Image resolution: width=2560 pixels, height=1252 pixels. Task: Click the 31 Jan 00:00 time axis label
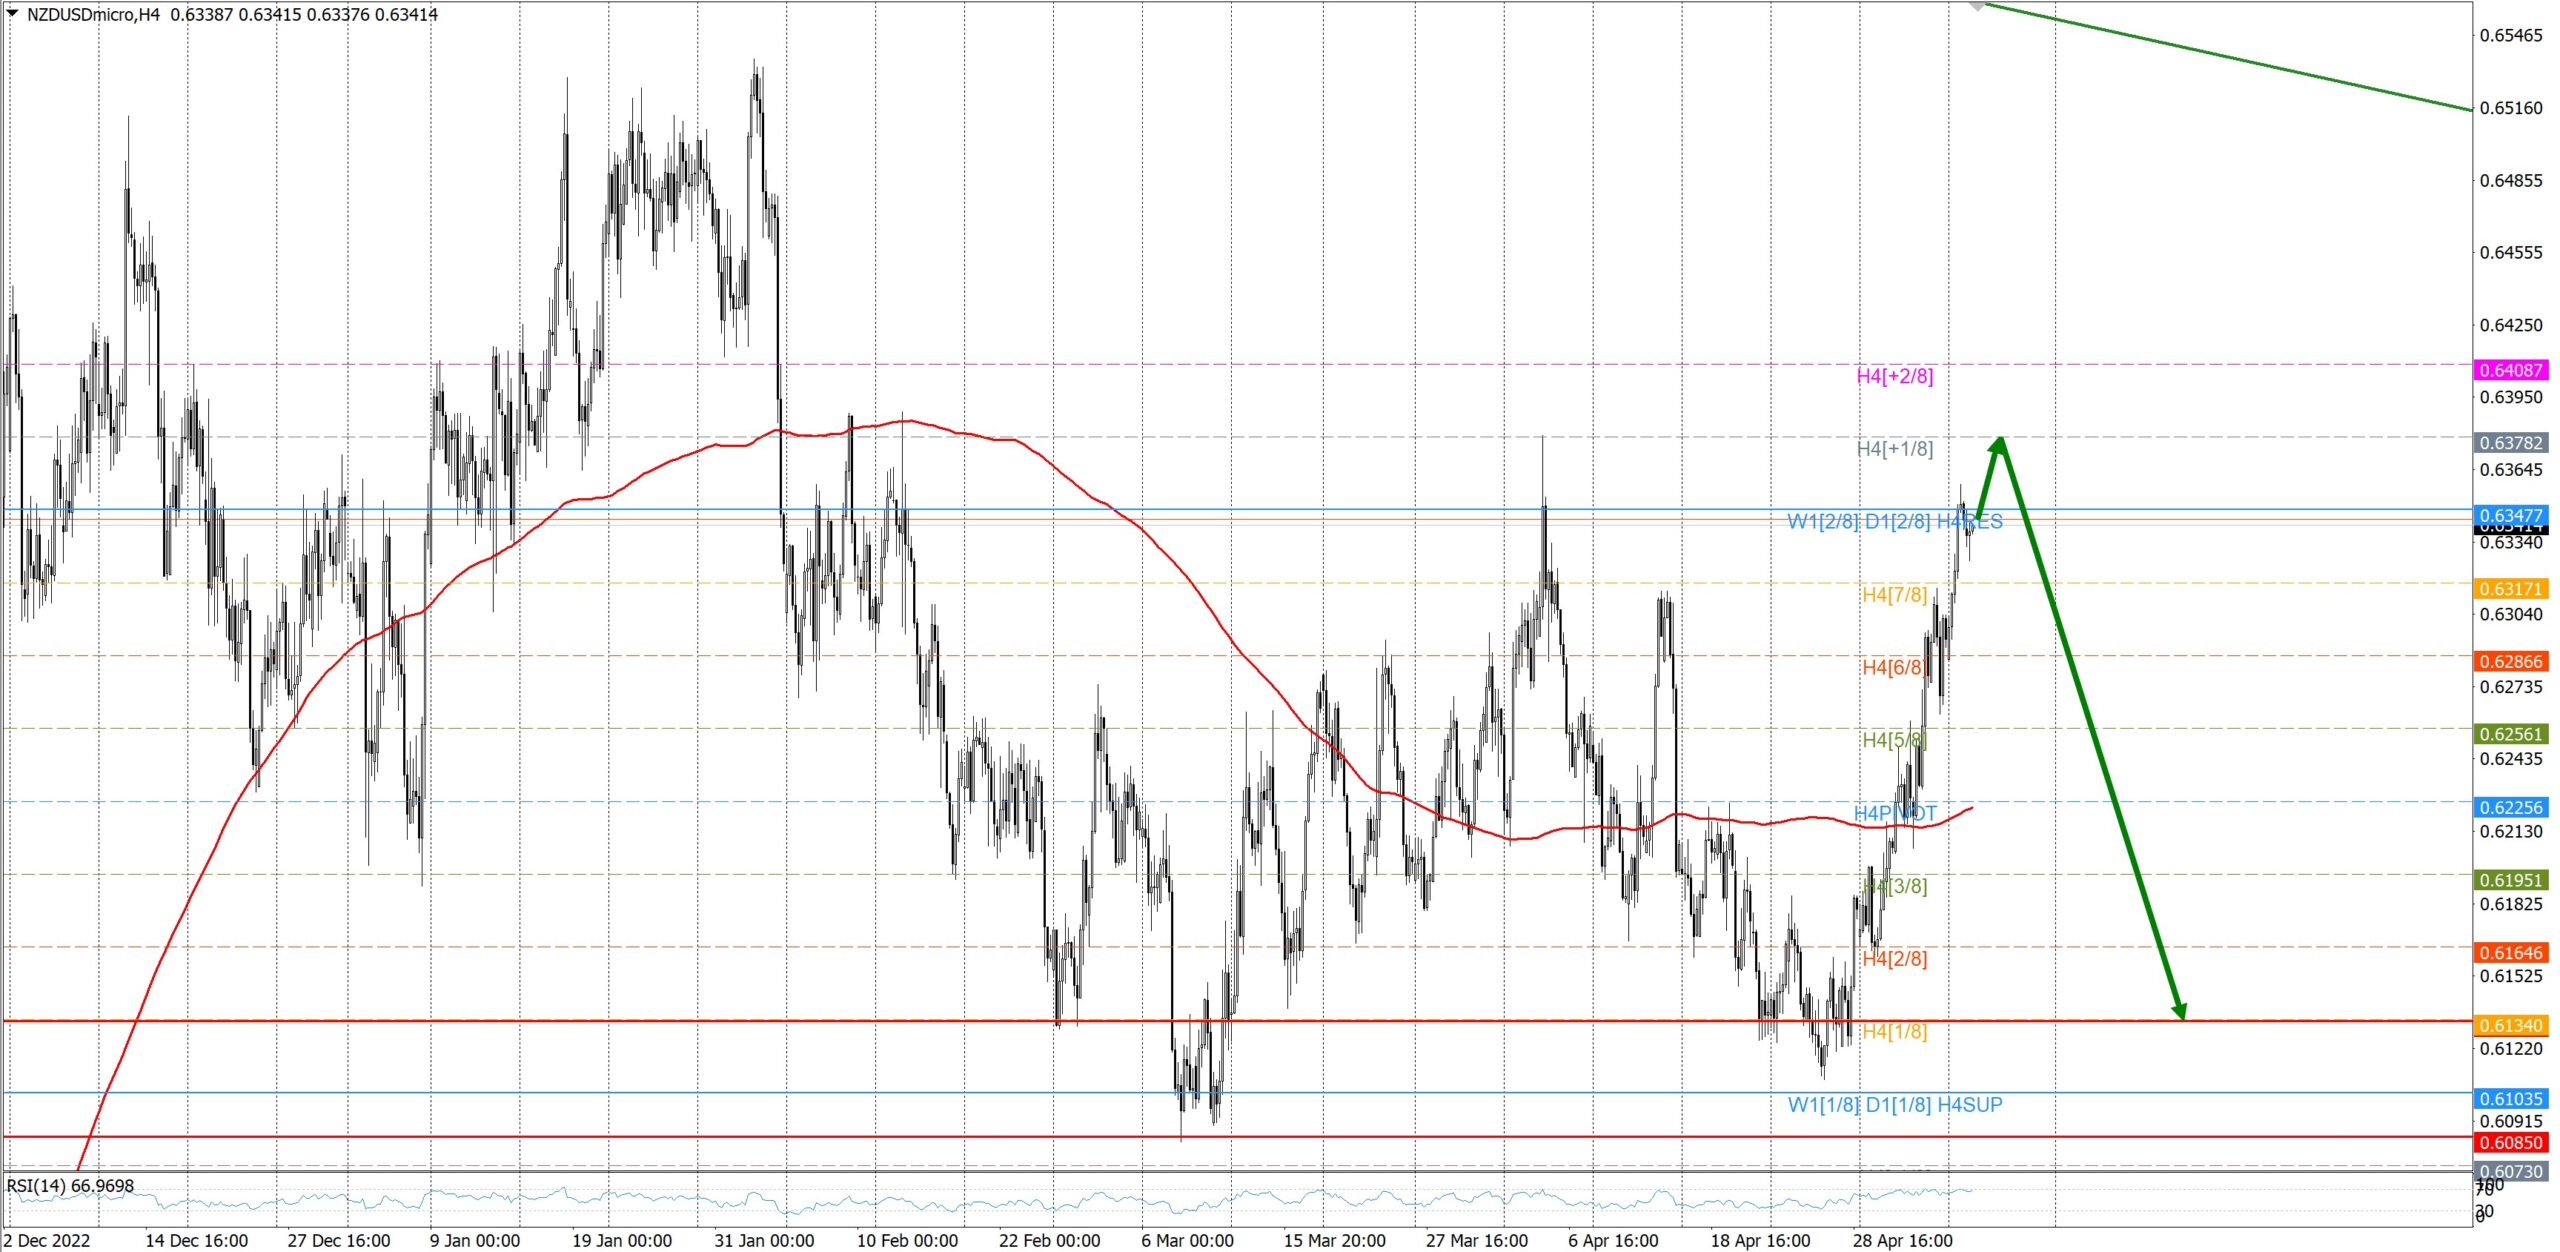pyautogui.click(x=763, y=1240)
